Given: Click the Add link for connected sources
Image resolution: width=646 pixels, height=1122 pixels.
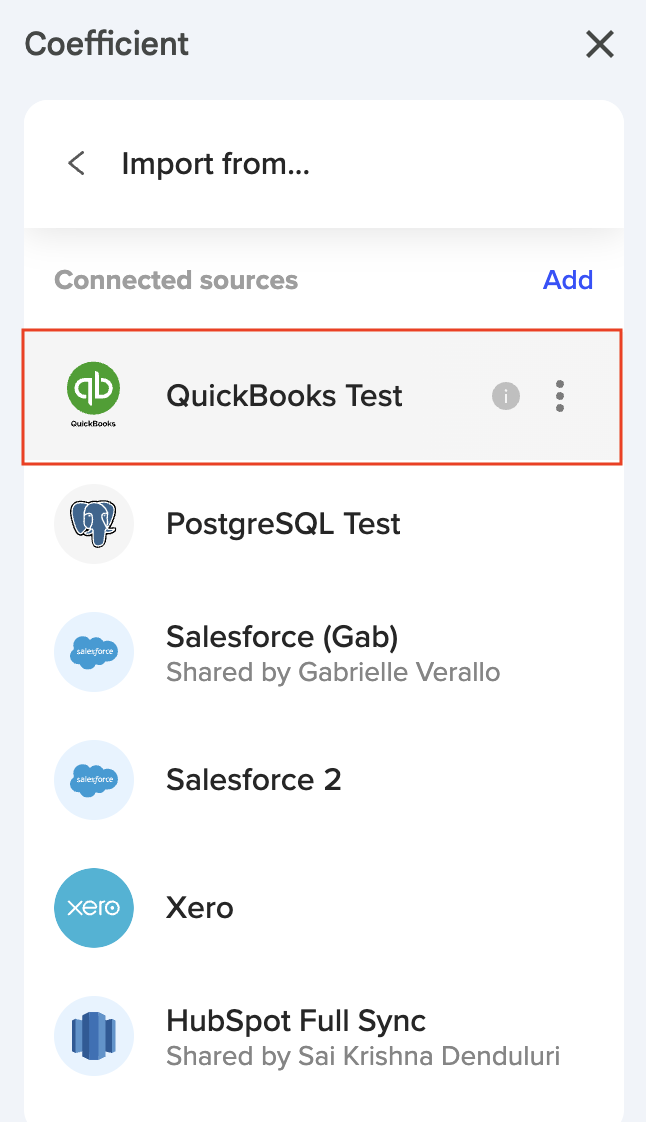Looking at the screenshot, I should (568, 280).
